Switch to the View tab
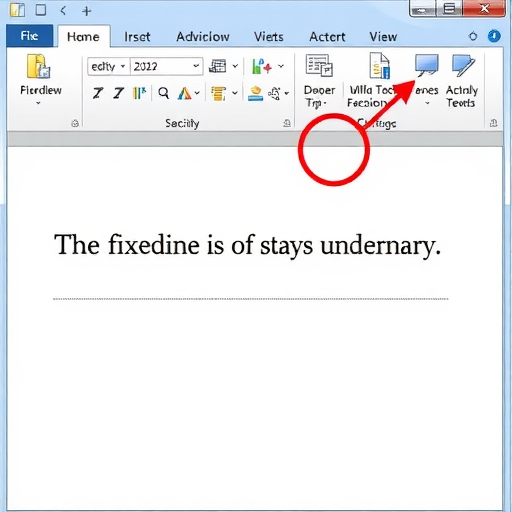Screen dimensions: 512x512 point(383,37)
